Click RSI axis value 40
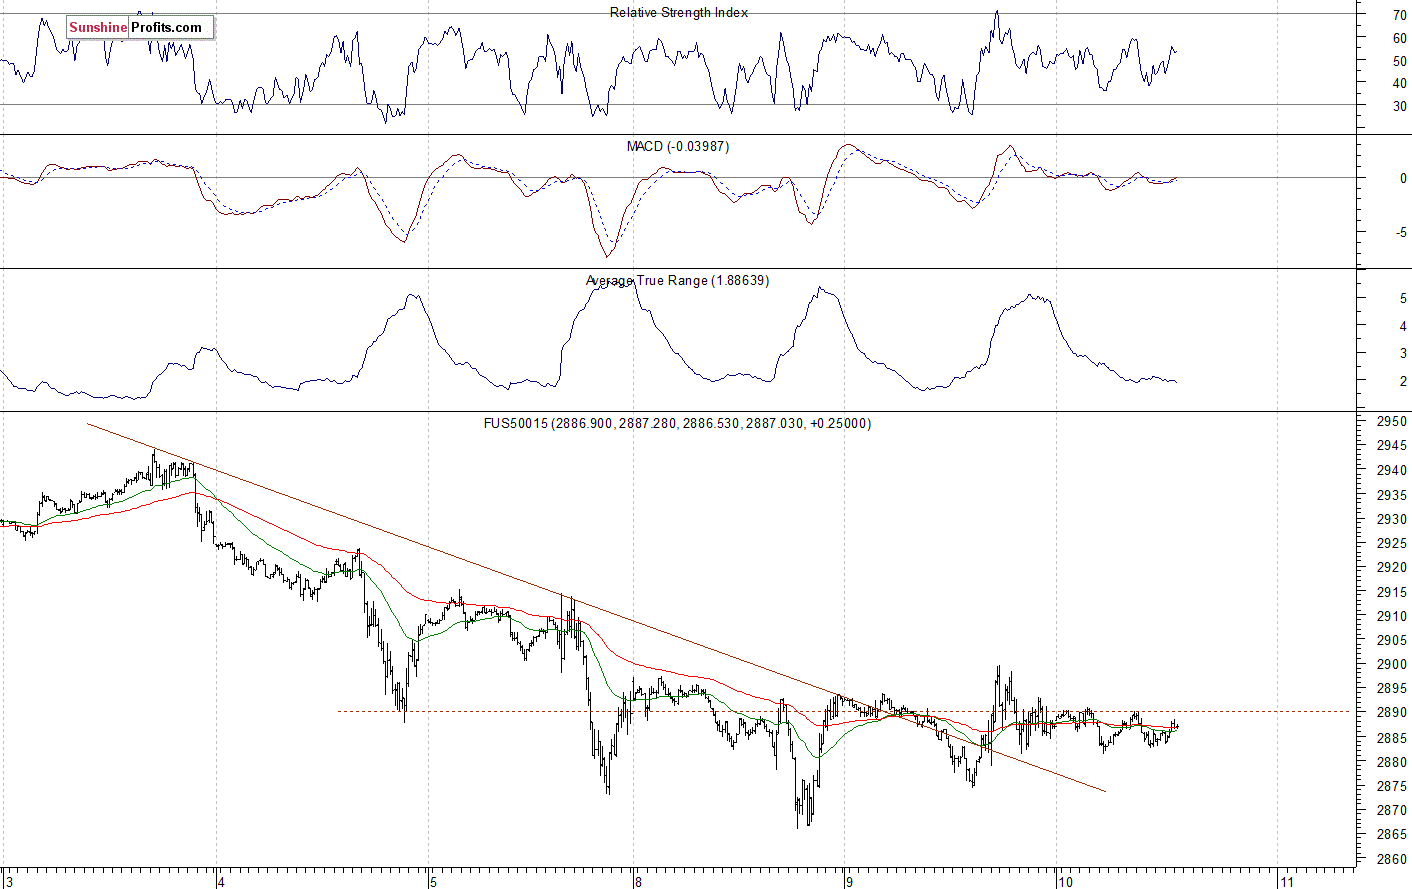 [x=1399, y=83]
